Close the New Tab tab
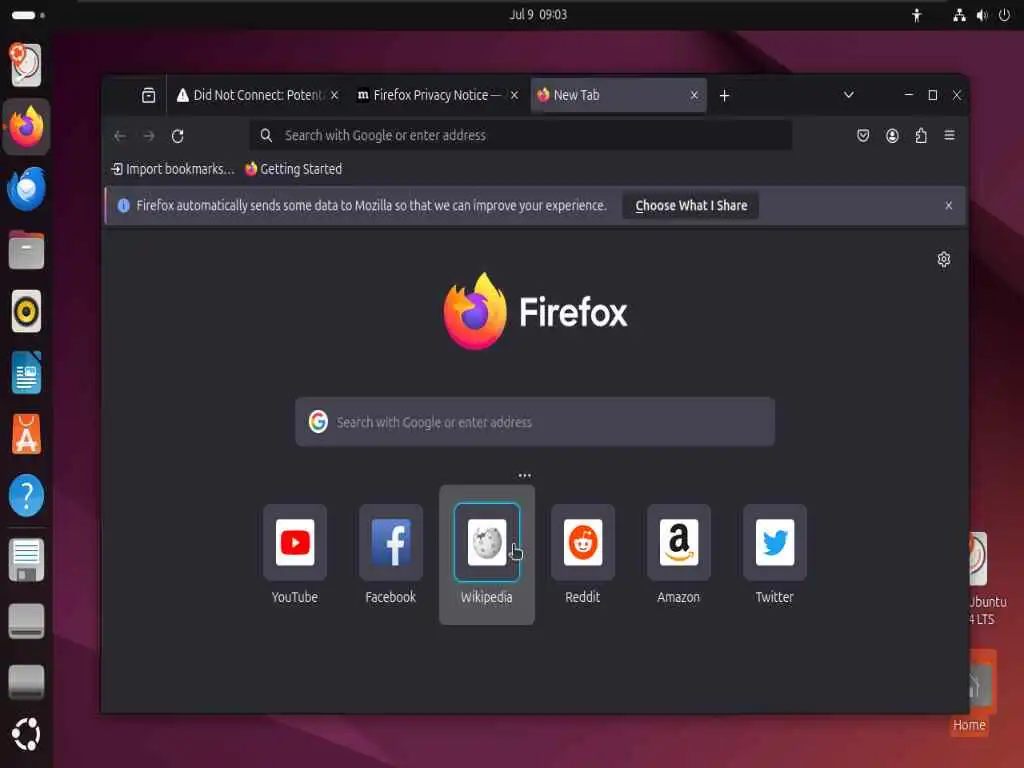This screenshot has width=1024, height=768. 694,95
